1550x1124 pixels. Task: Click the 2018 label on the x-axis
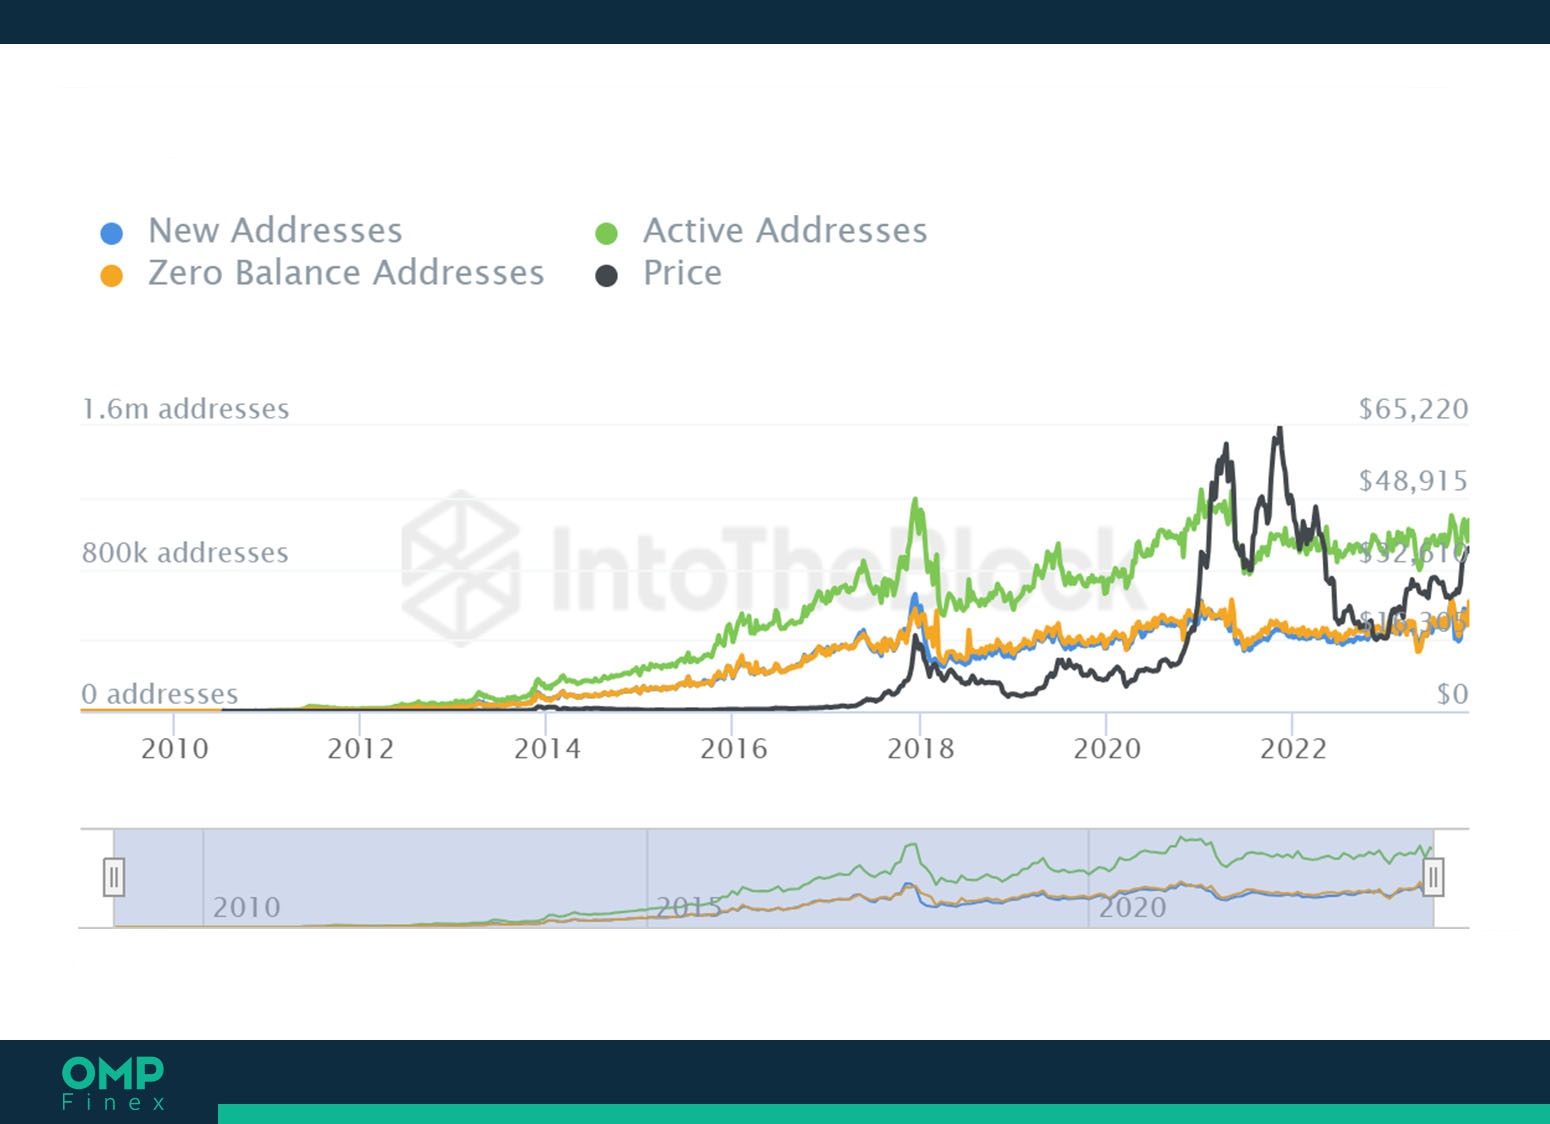tap(921, 748)
